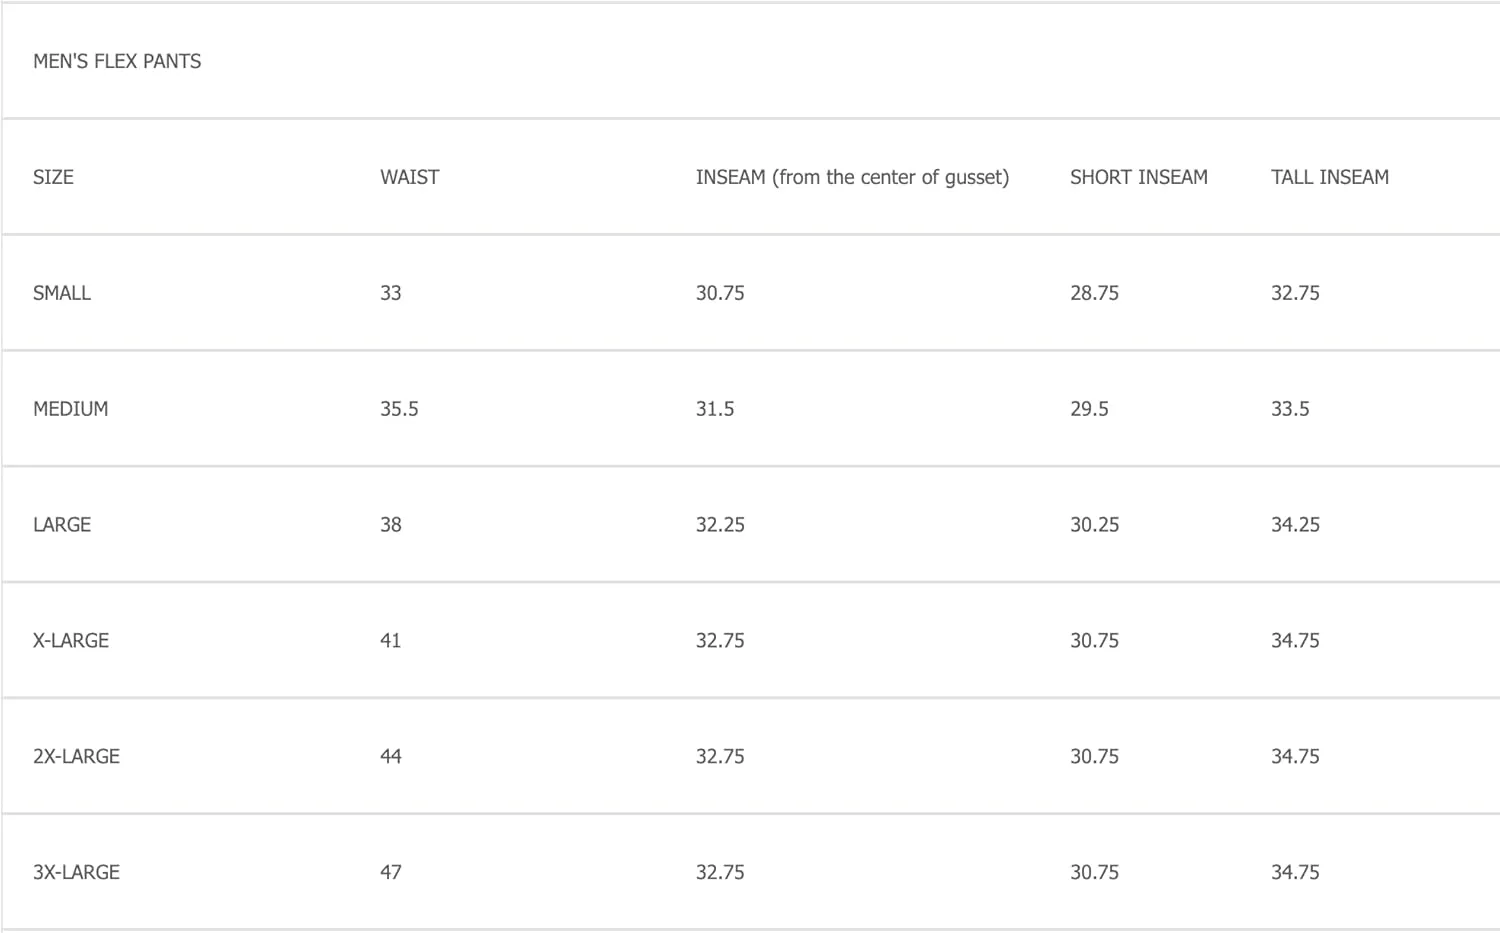Image resolution: width=1500 pixels, height=933 pixels.
Task: Click the inseam value 30.75 in SMALL row
Action: (x=720, y=293)
